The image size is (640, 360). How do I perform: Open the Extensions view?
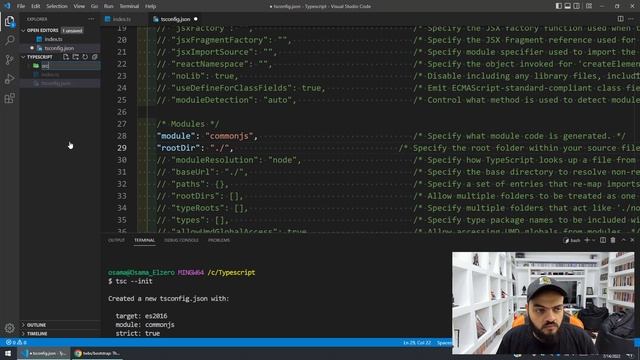point(9,98)
